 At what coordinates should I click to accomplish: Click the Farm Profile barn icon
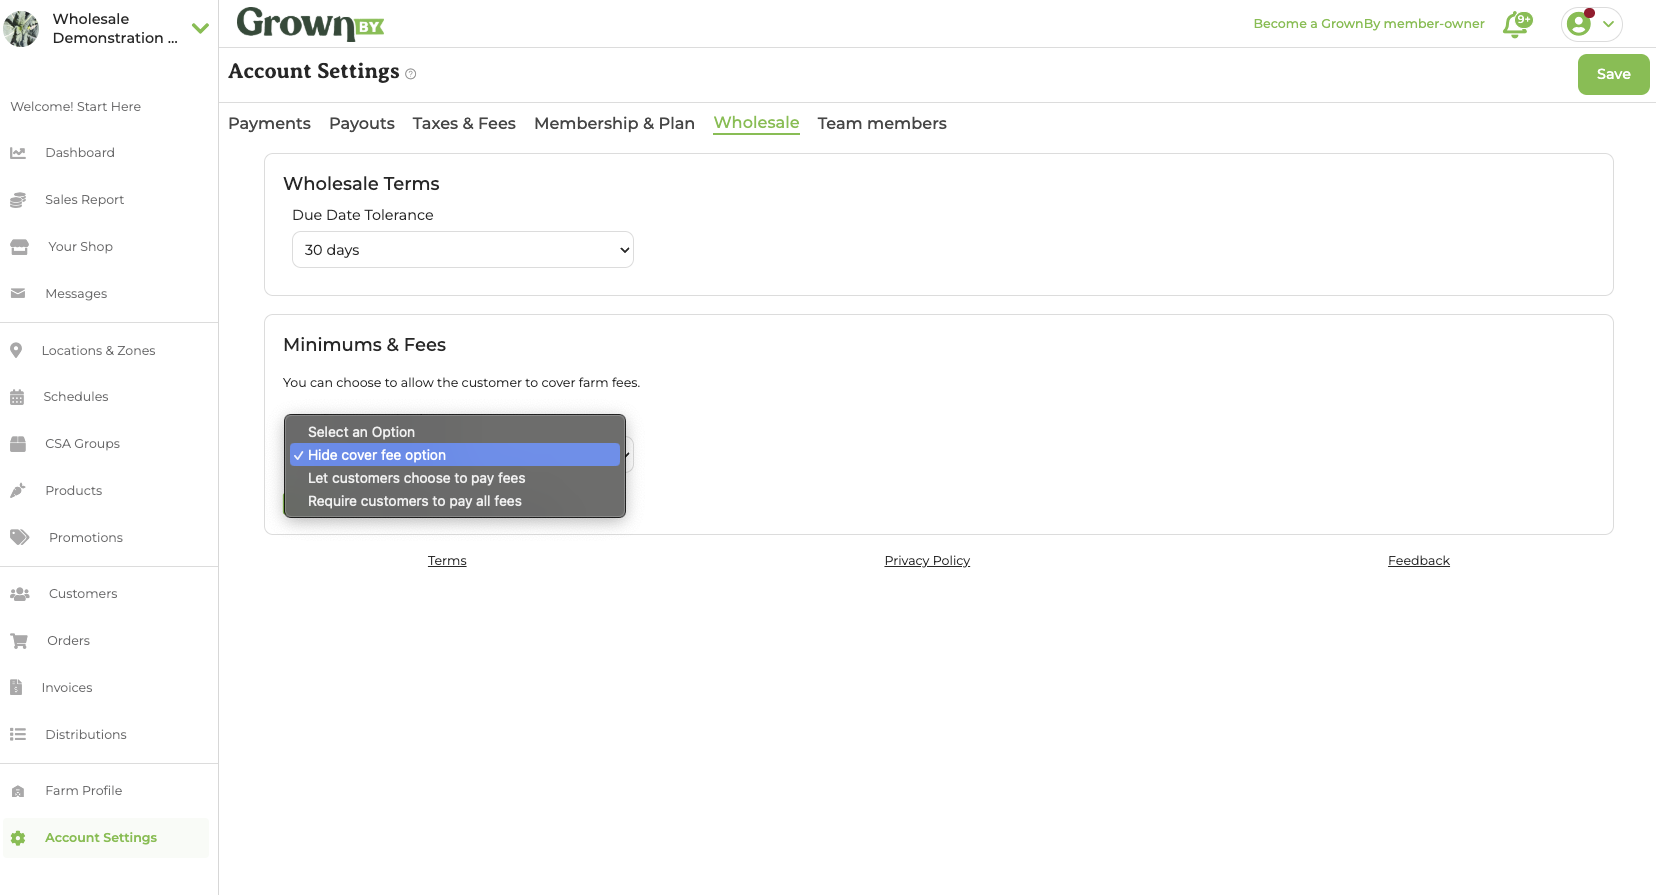pos(18,791)
